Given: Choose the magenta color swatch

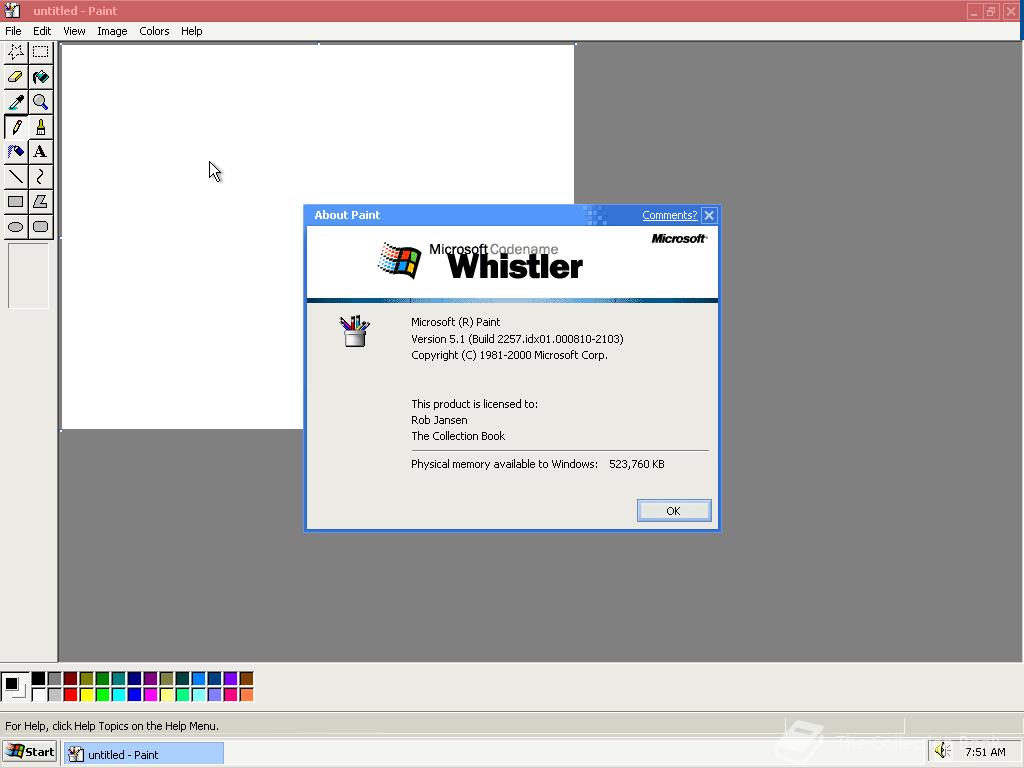Looking at the screenshot, I should click(x=151, y=694).
